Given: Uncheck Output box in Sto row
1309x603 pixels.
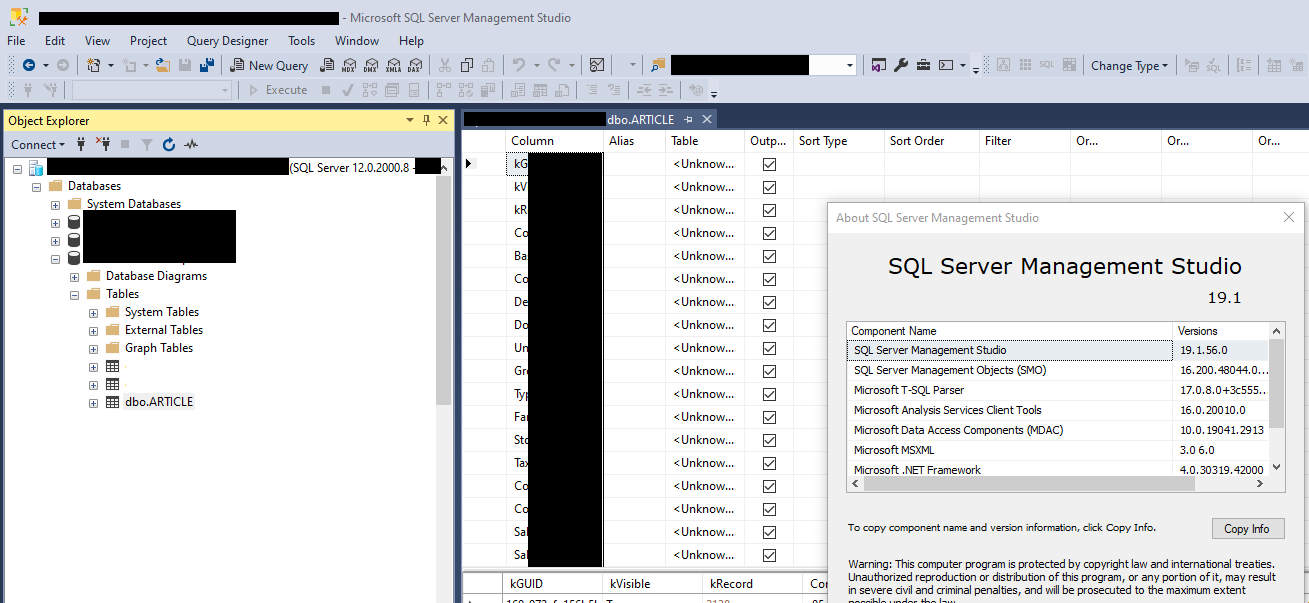Looking at the screenshot, I should pos(769,440).
